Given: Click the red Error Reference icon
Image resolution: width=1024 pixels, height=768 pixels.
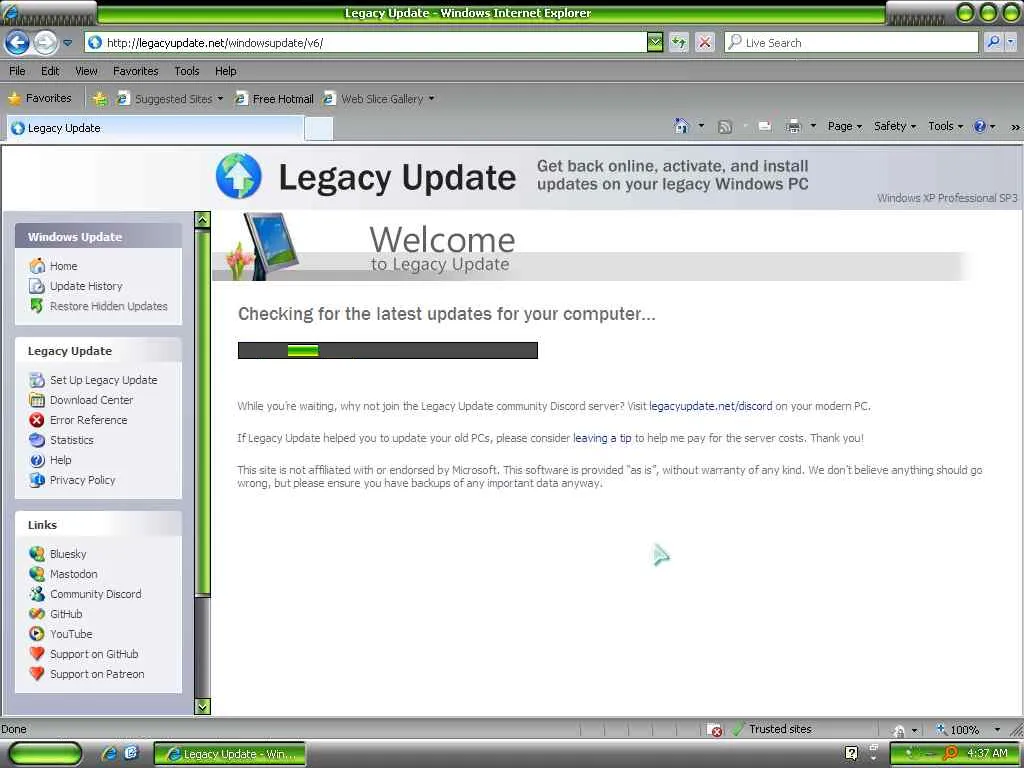Looking at the screenshot, I should (37, 420).
